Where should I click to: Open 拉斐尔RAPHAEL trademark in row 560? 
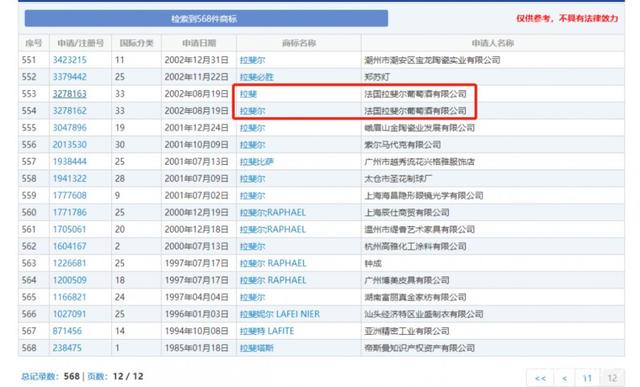(x=273, y=212)
